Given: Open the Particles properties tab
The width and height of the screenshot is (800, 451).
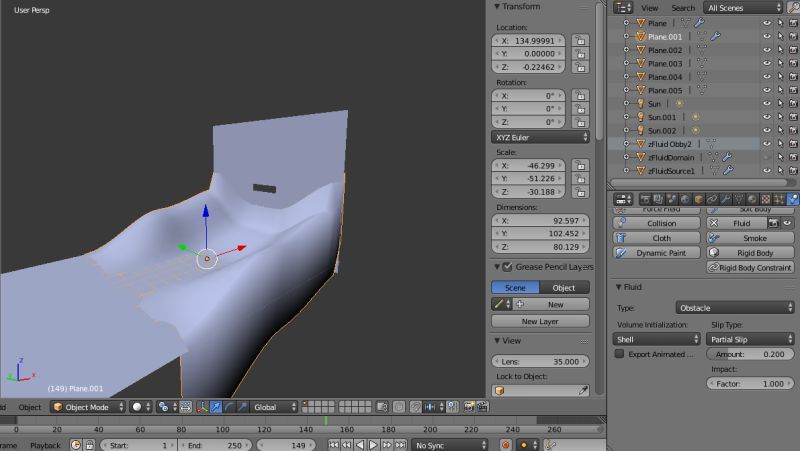Looking at the screenshot, I should 779,199.
